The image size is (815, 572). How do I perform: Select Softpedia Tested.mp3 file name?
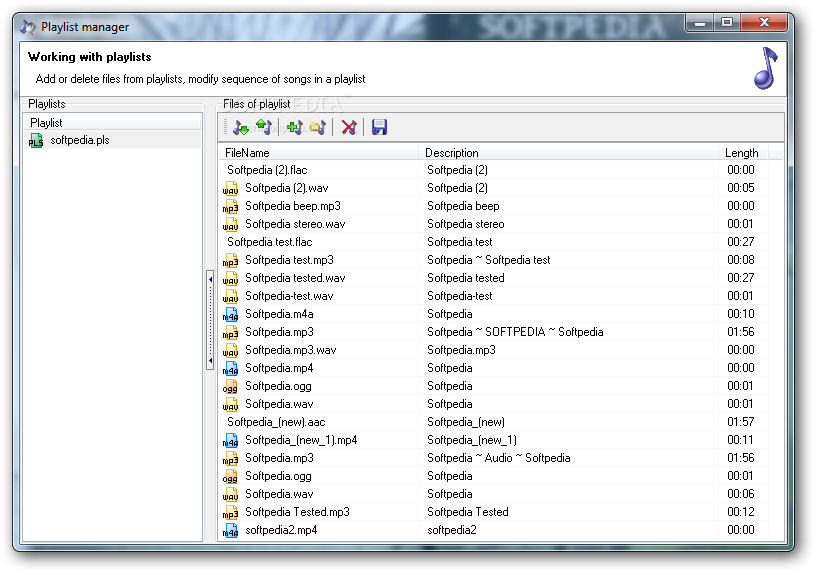297,512
